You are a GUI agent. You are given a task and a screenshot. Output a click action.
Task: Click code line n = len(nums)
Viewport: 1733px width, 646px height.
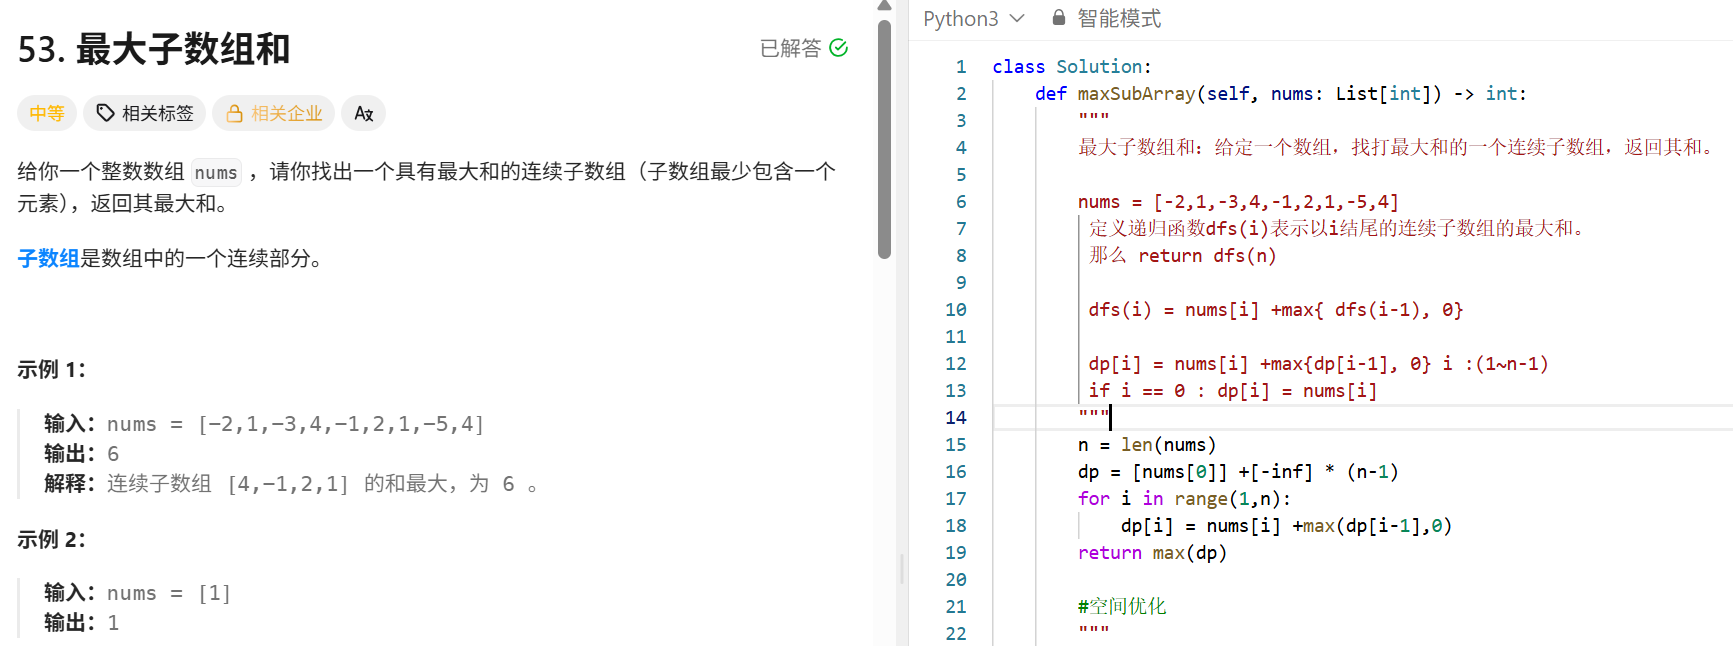click(1147, 445)
